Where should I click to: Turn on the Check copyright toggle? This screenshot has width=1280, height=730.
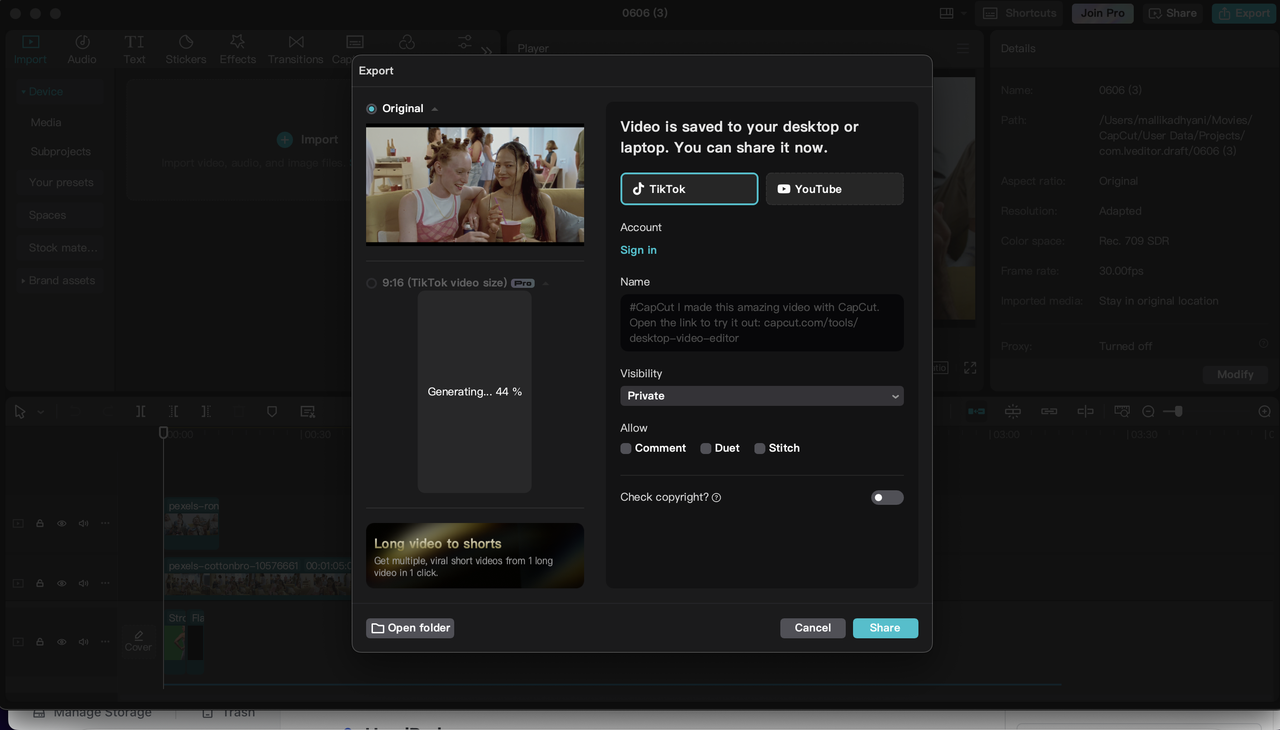pos(886,497)
